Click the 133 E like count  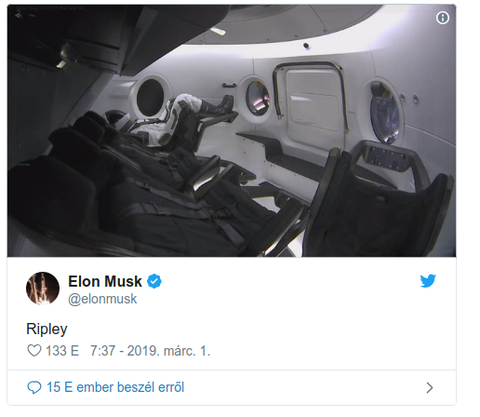62,351
